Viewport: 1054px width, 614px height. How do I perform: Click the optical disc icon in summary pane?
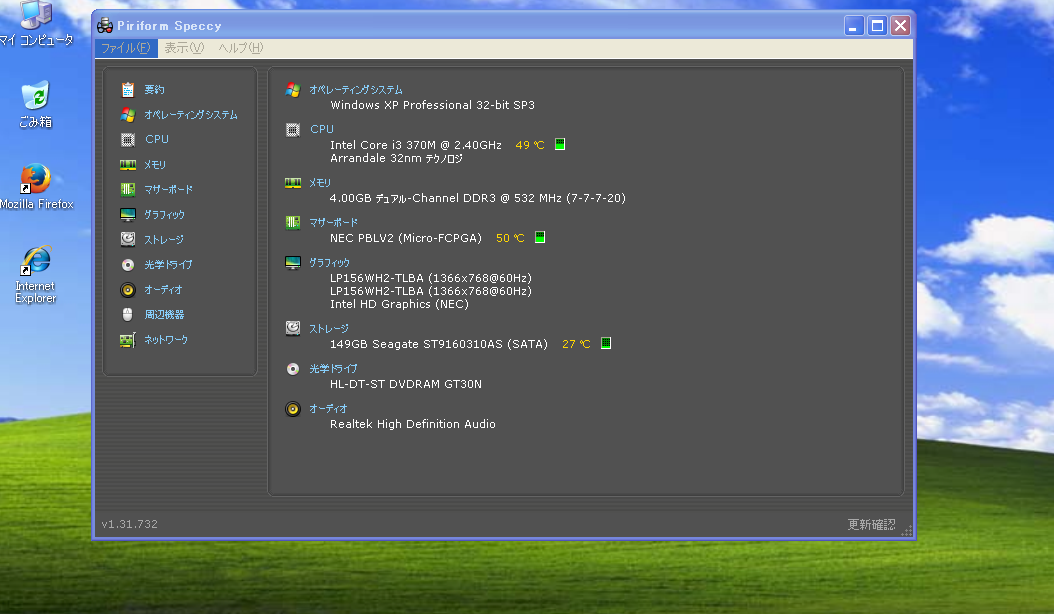coord(292,369)
